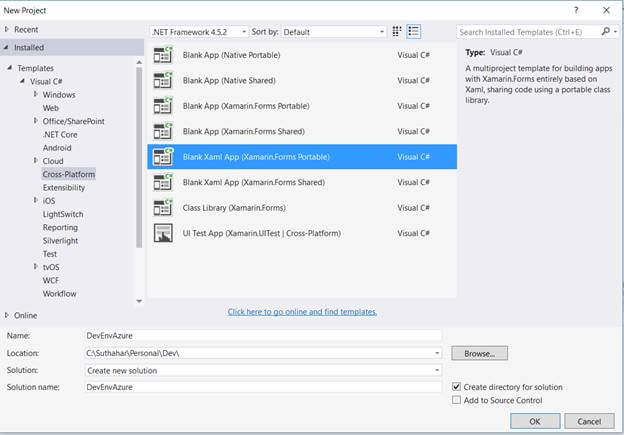Collapse the Templates tree node
This screenshot has width=624, height=435.
coord(10,68)
